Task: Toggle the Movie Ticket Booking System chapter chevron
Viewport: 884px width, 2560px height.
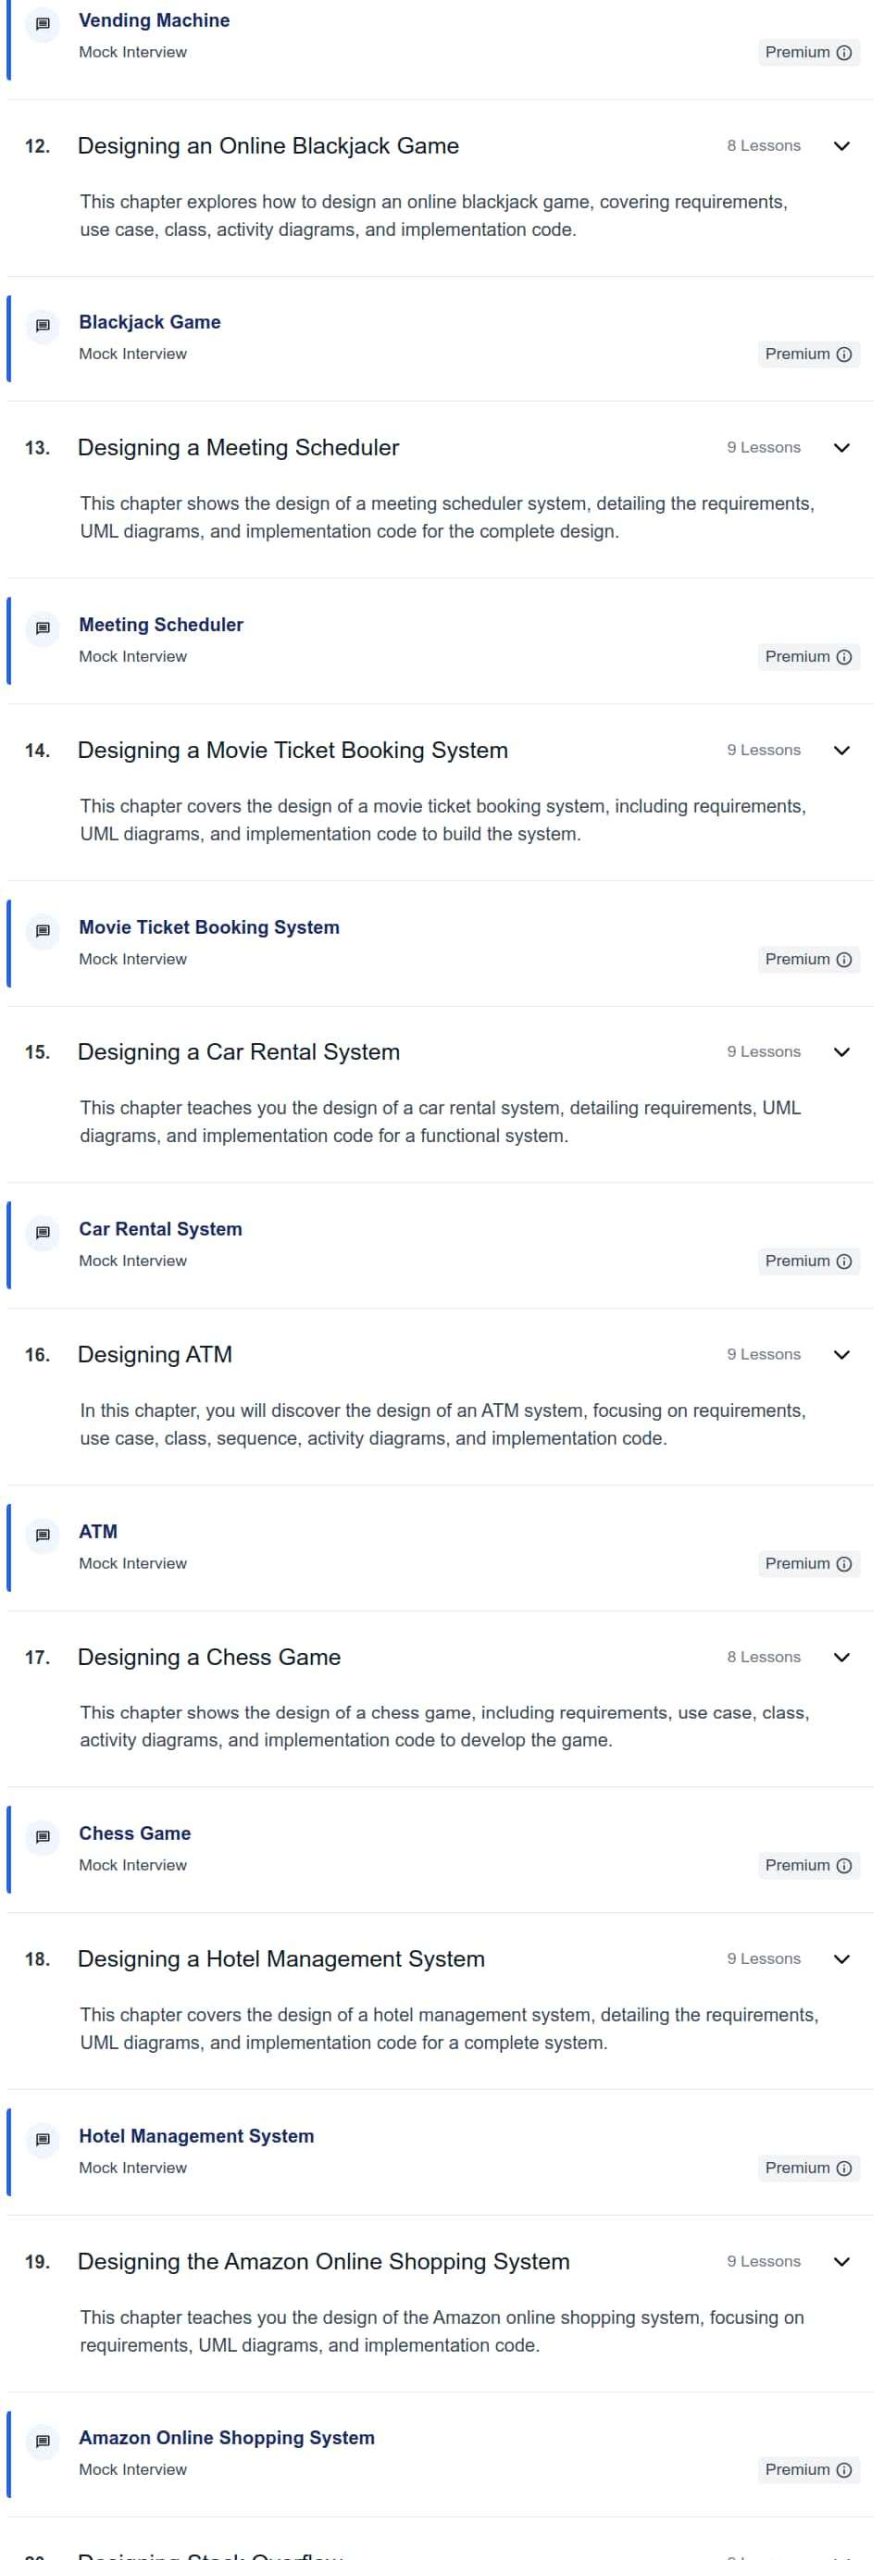Action: point(842,750)
